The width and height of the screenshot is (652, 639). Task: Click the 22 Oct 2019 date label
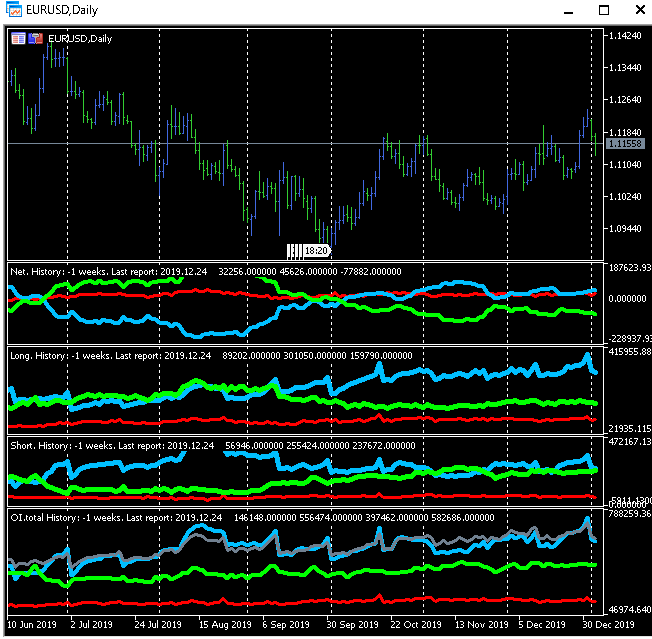tap(416, 624)
